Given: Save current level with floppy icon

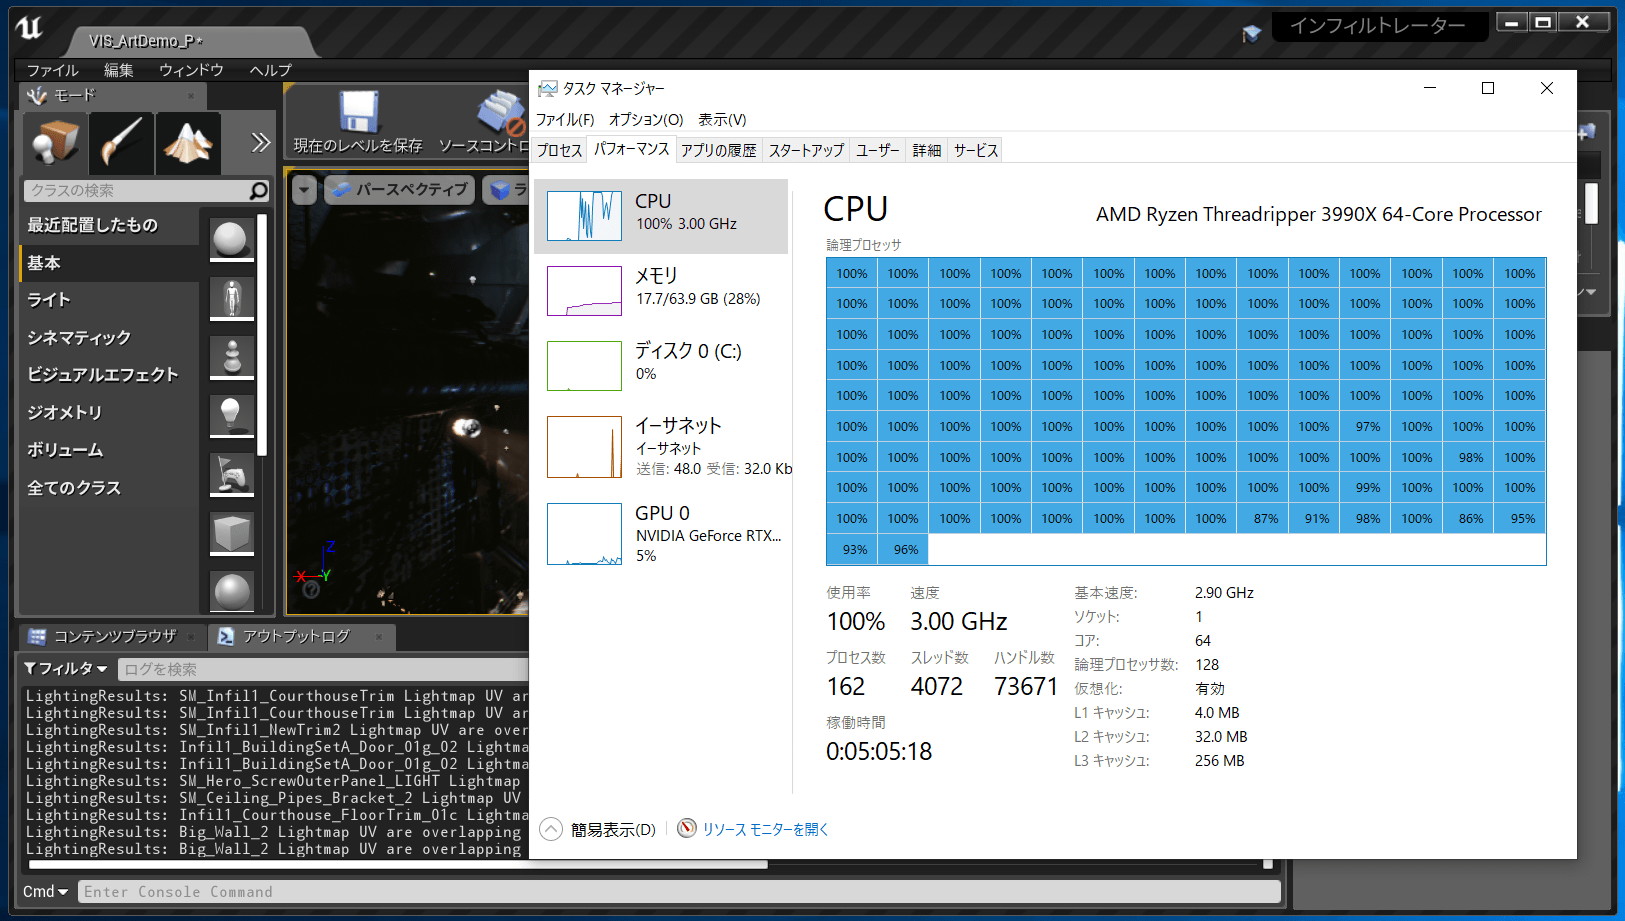Looking at the screenshot, I should point(358,112).
